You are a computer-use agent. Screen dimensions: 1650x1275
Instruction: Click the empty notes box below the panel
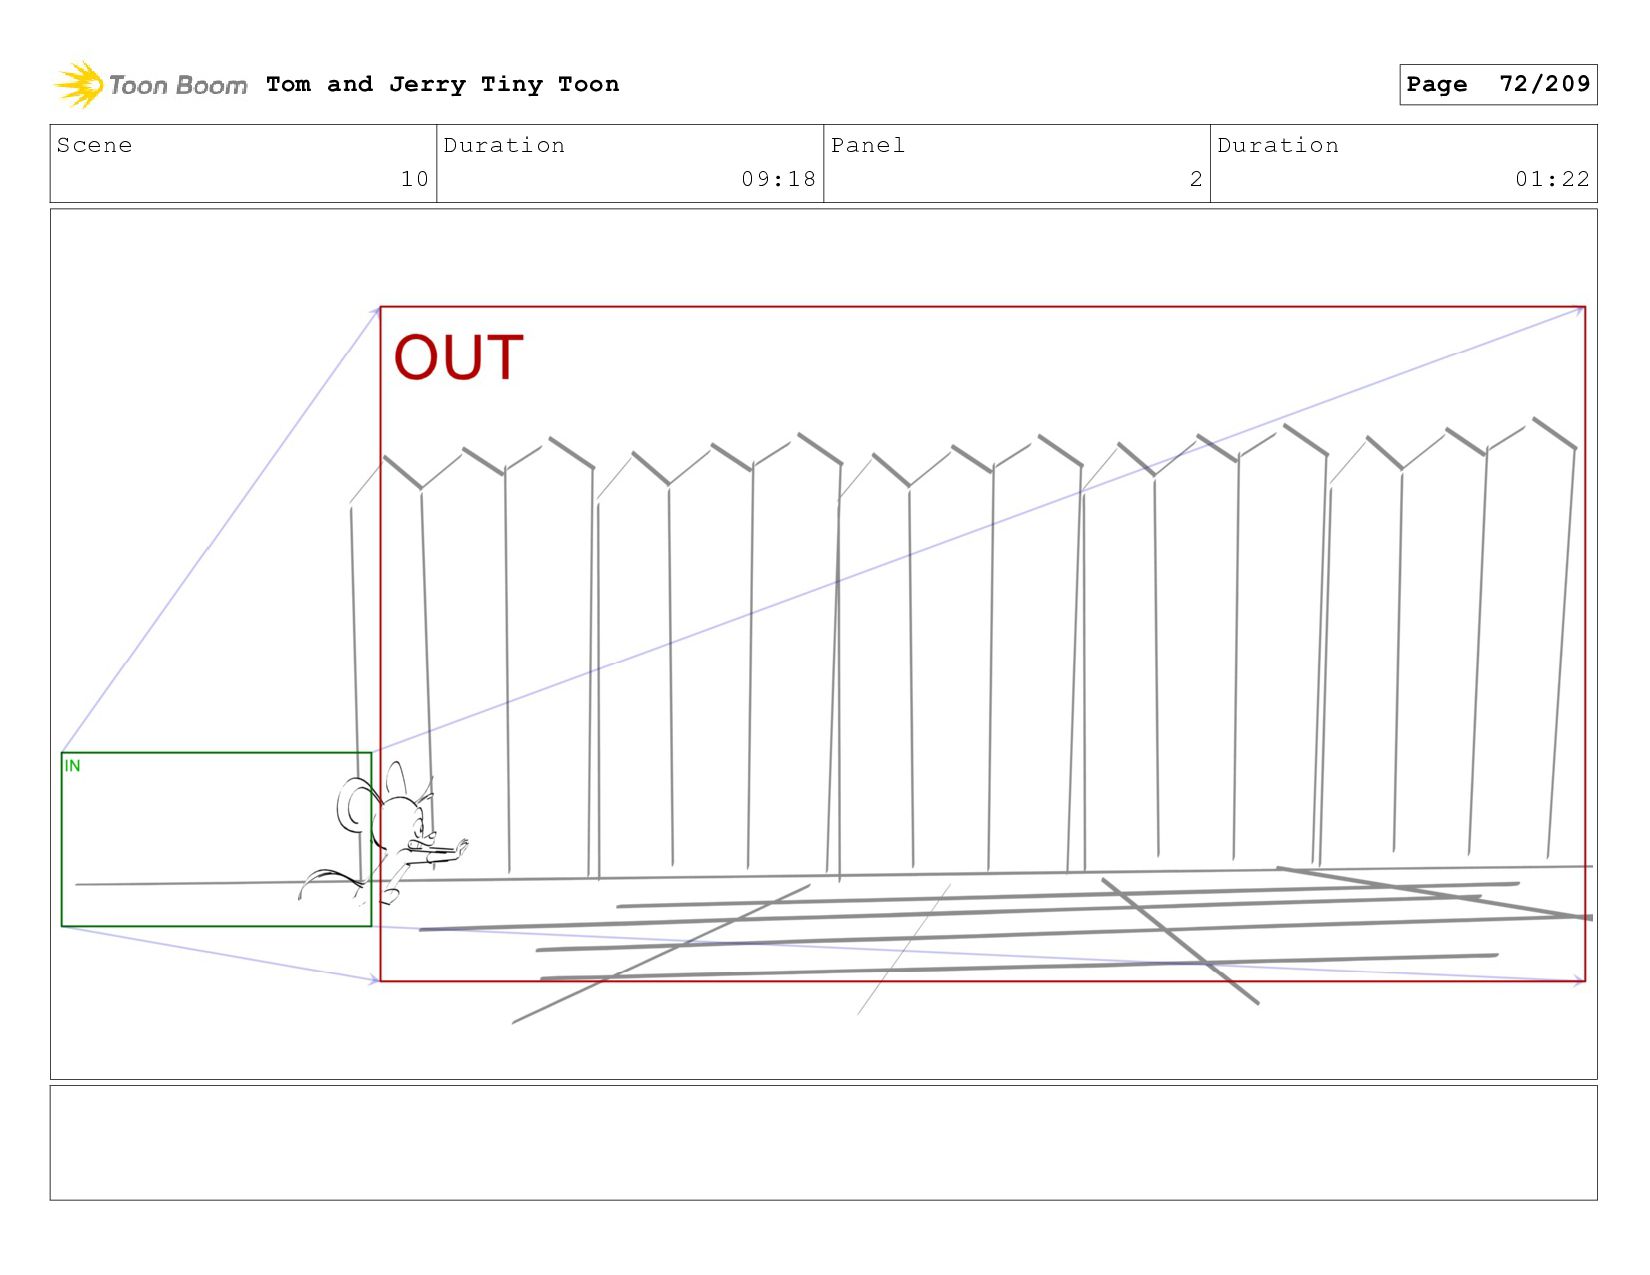point(823,1142)
